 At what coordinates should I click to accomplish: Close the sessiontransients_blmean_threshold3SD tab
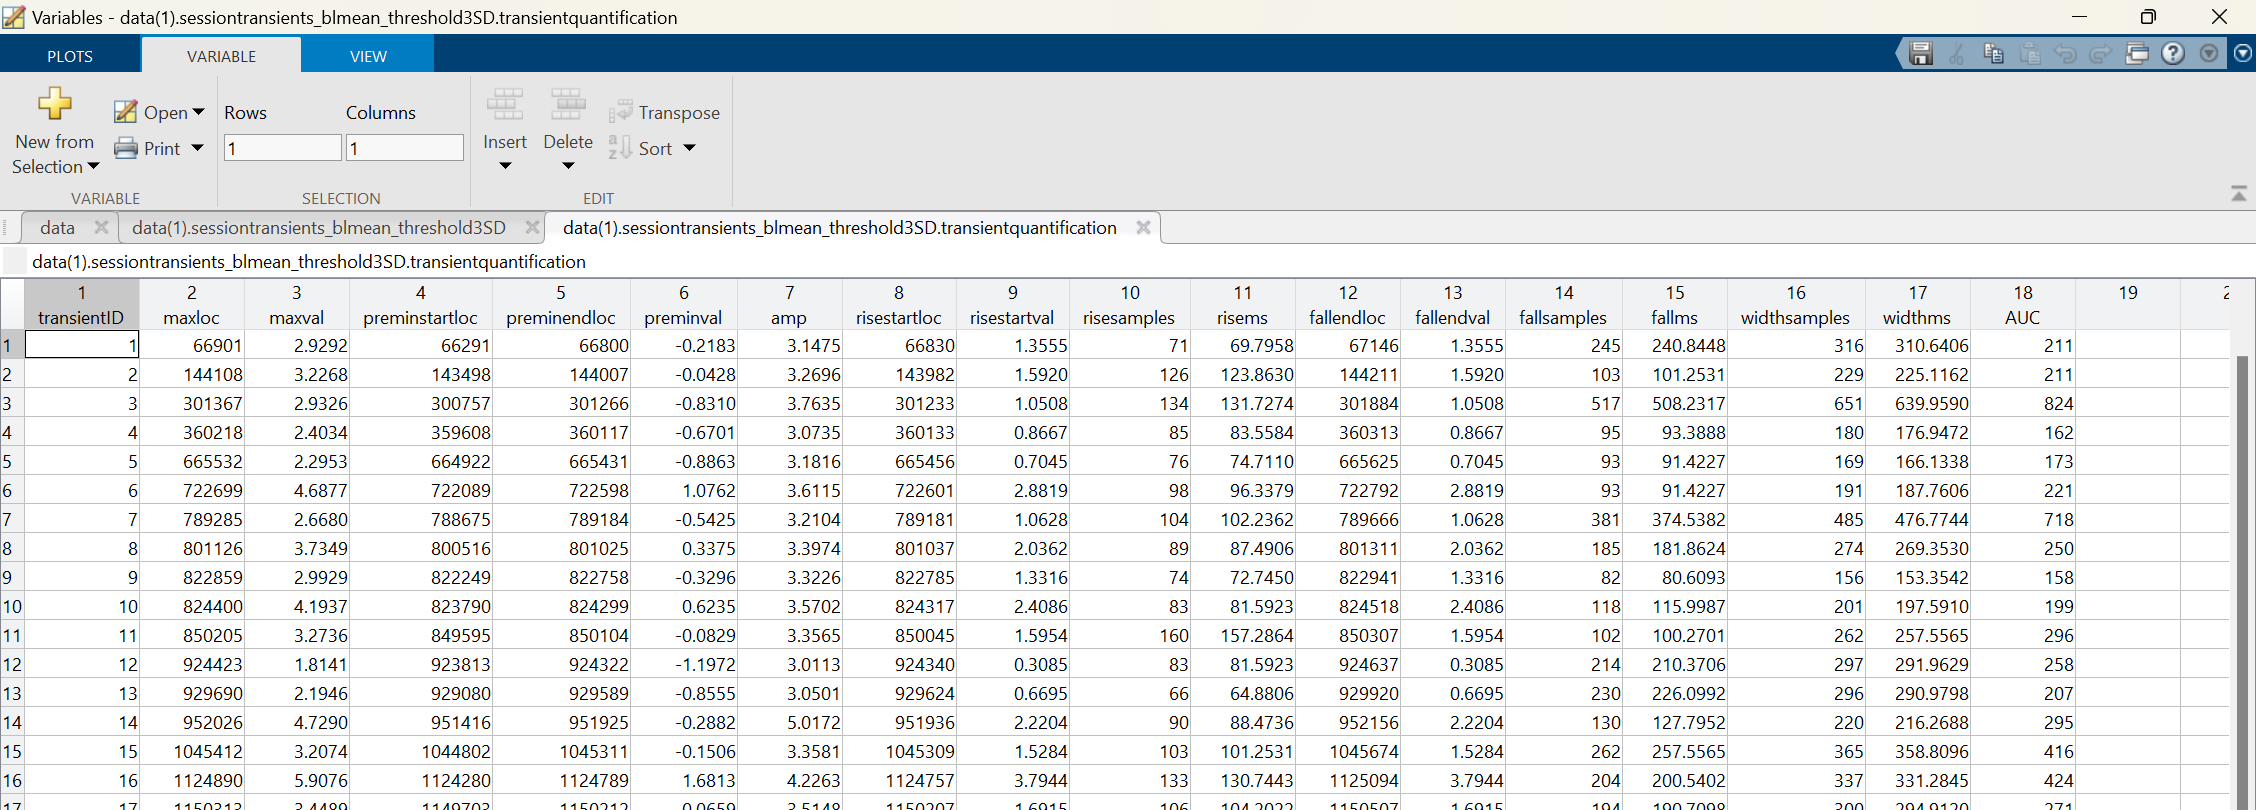point(532,227)
